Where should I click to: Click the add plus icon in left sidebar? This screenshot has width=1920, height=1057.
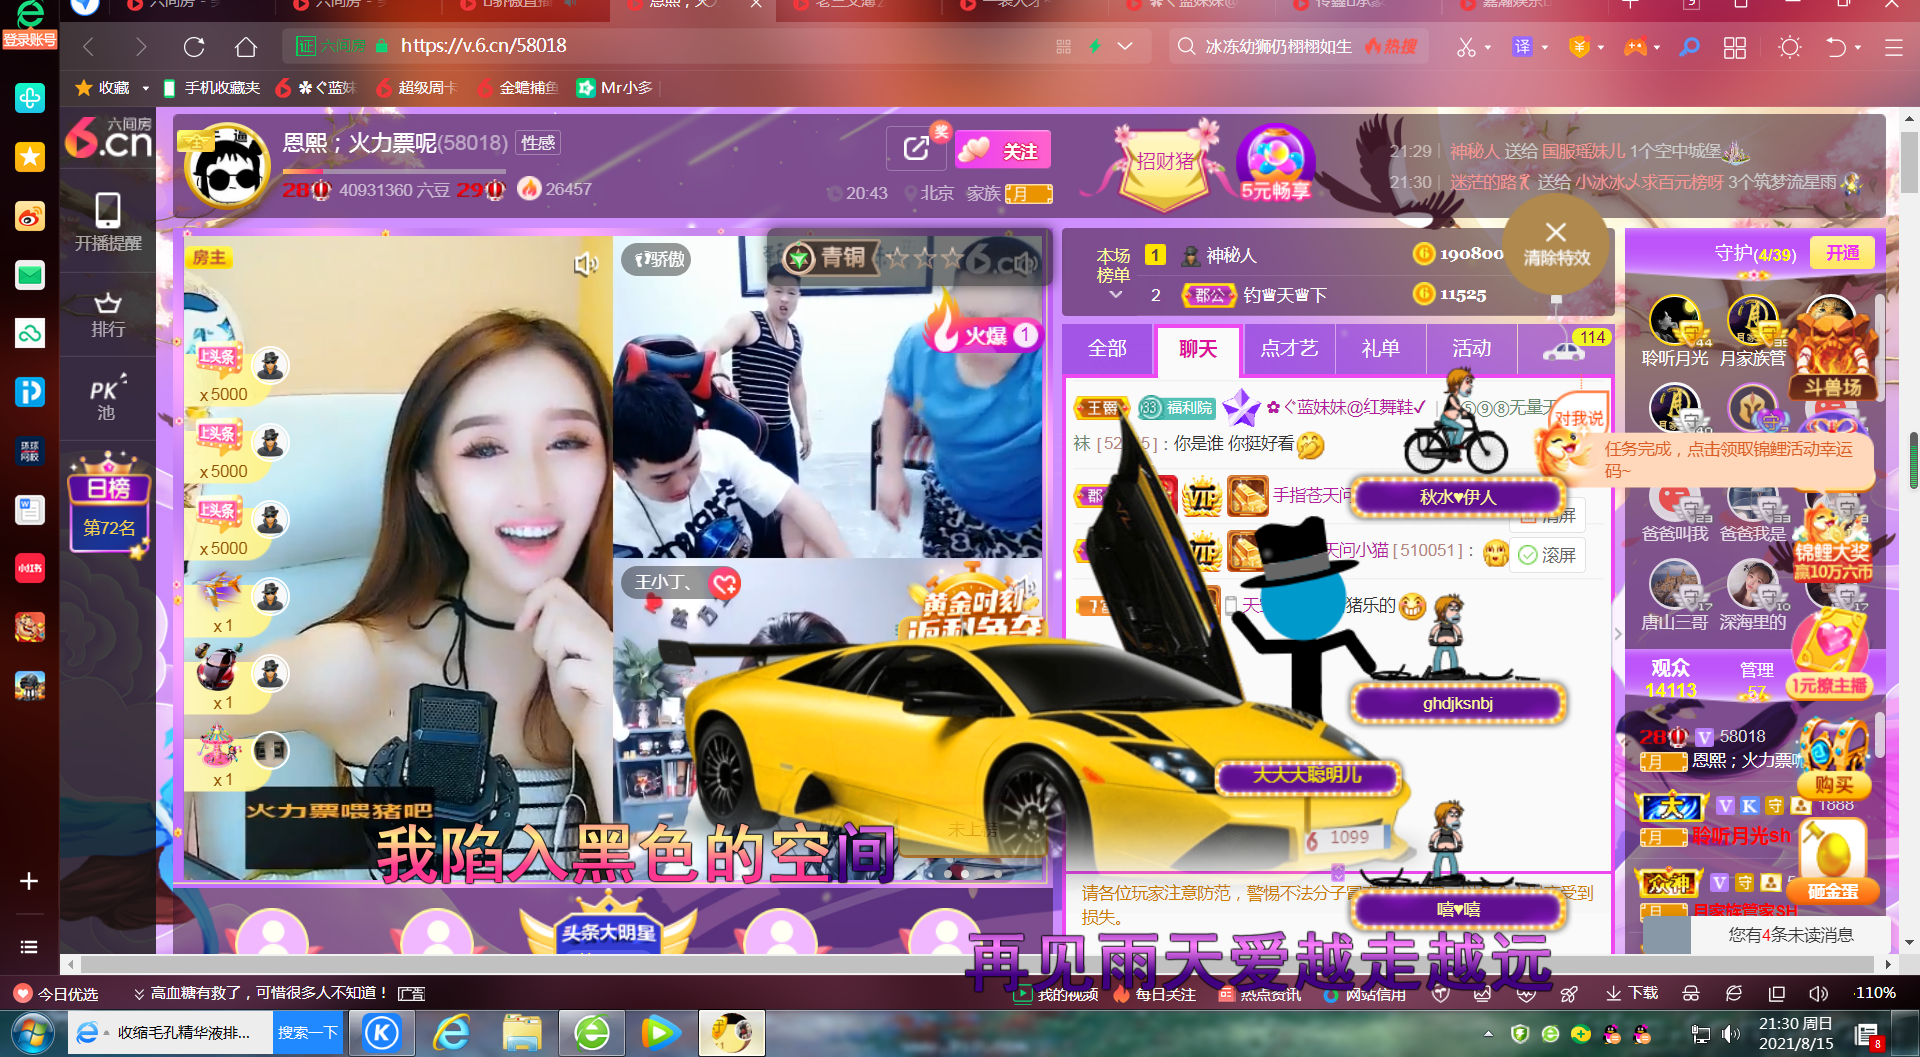pos(29,881)
